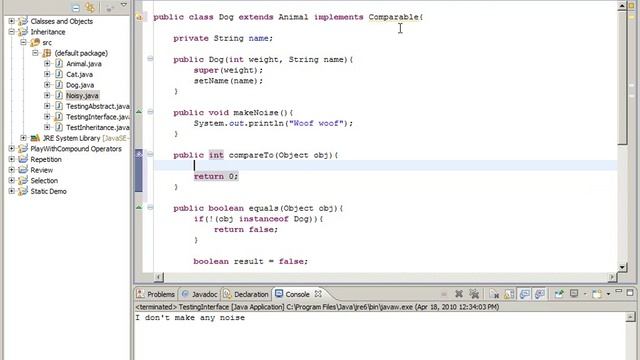The height and width of the screenshot is (360, 640).
Task: Collapse the equals method code fold
Action: pos(150,207)
